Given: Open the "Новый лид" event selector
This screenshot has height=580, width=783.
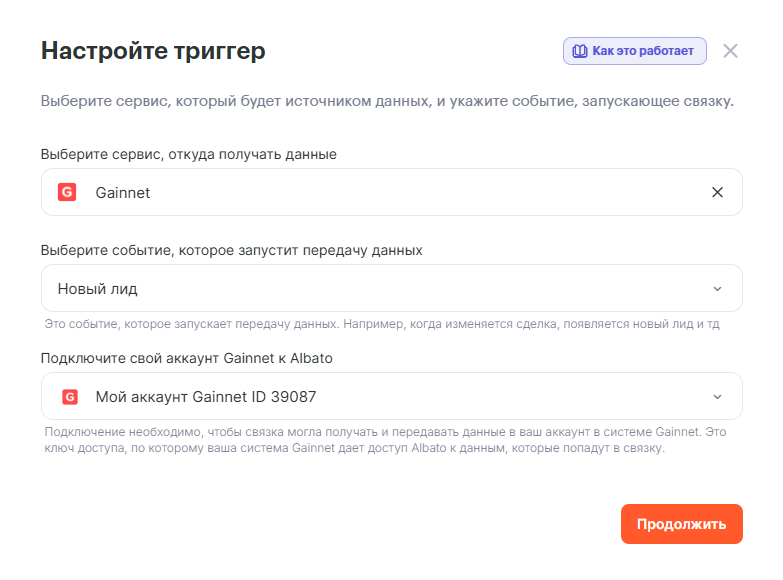Looking at the screenshot, I should click(x=391, y=289).
